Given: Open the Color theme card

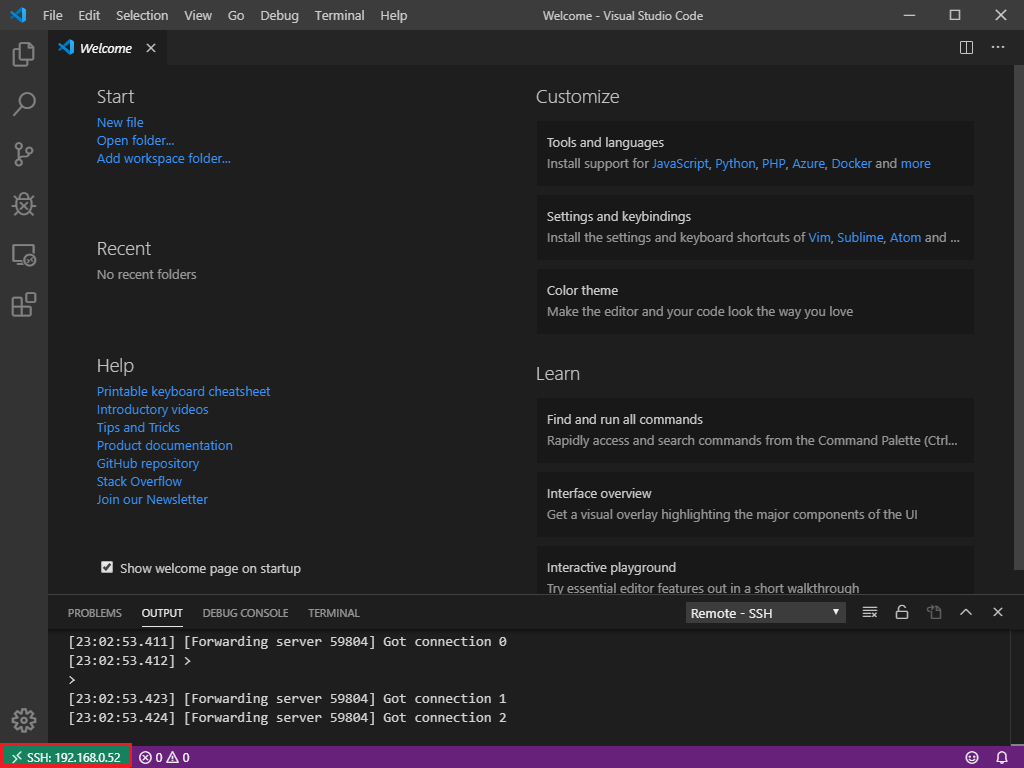Looking at the screenshot, I should 755,301.
